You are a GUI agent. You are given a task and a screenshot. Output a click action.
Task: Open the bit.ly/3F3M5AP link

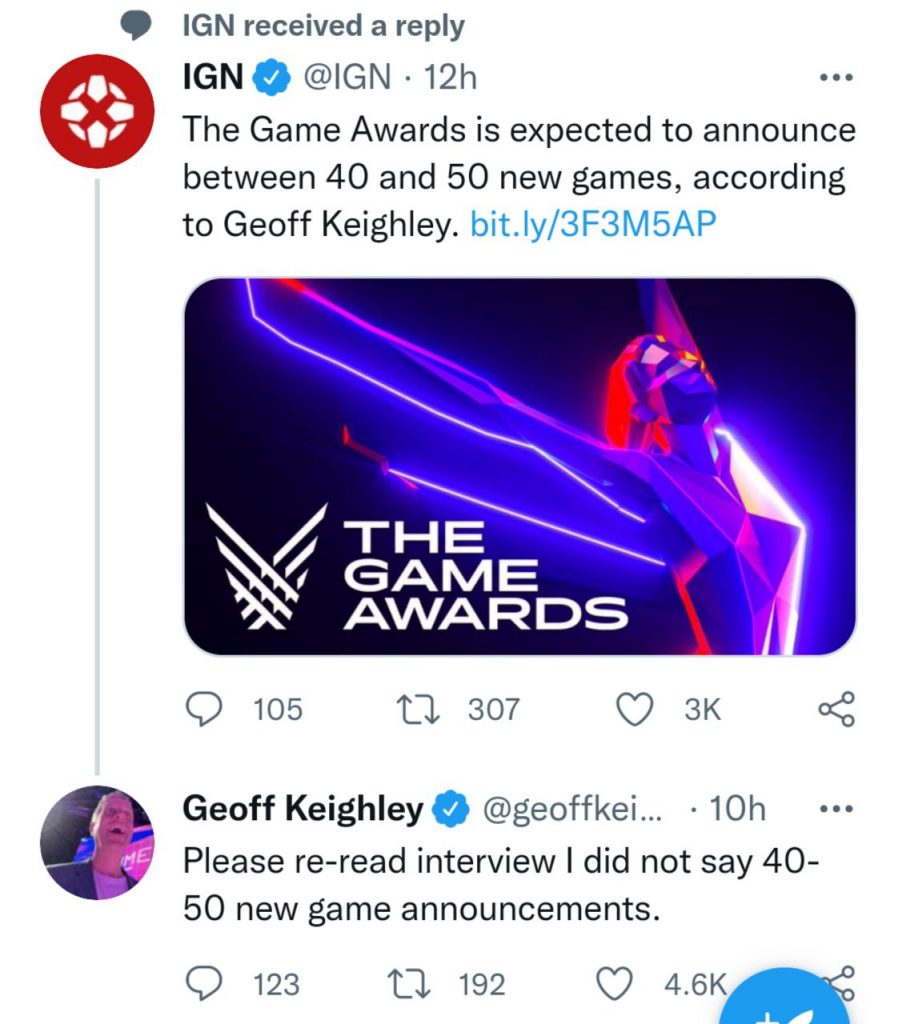click(x=593, y=225)
